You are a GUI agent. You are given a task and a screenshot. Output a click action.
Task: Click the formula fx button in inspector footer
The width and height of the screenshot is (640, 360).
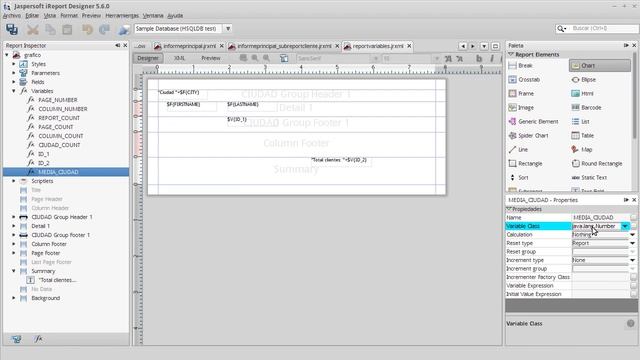pos(38,339)
